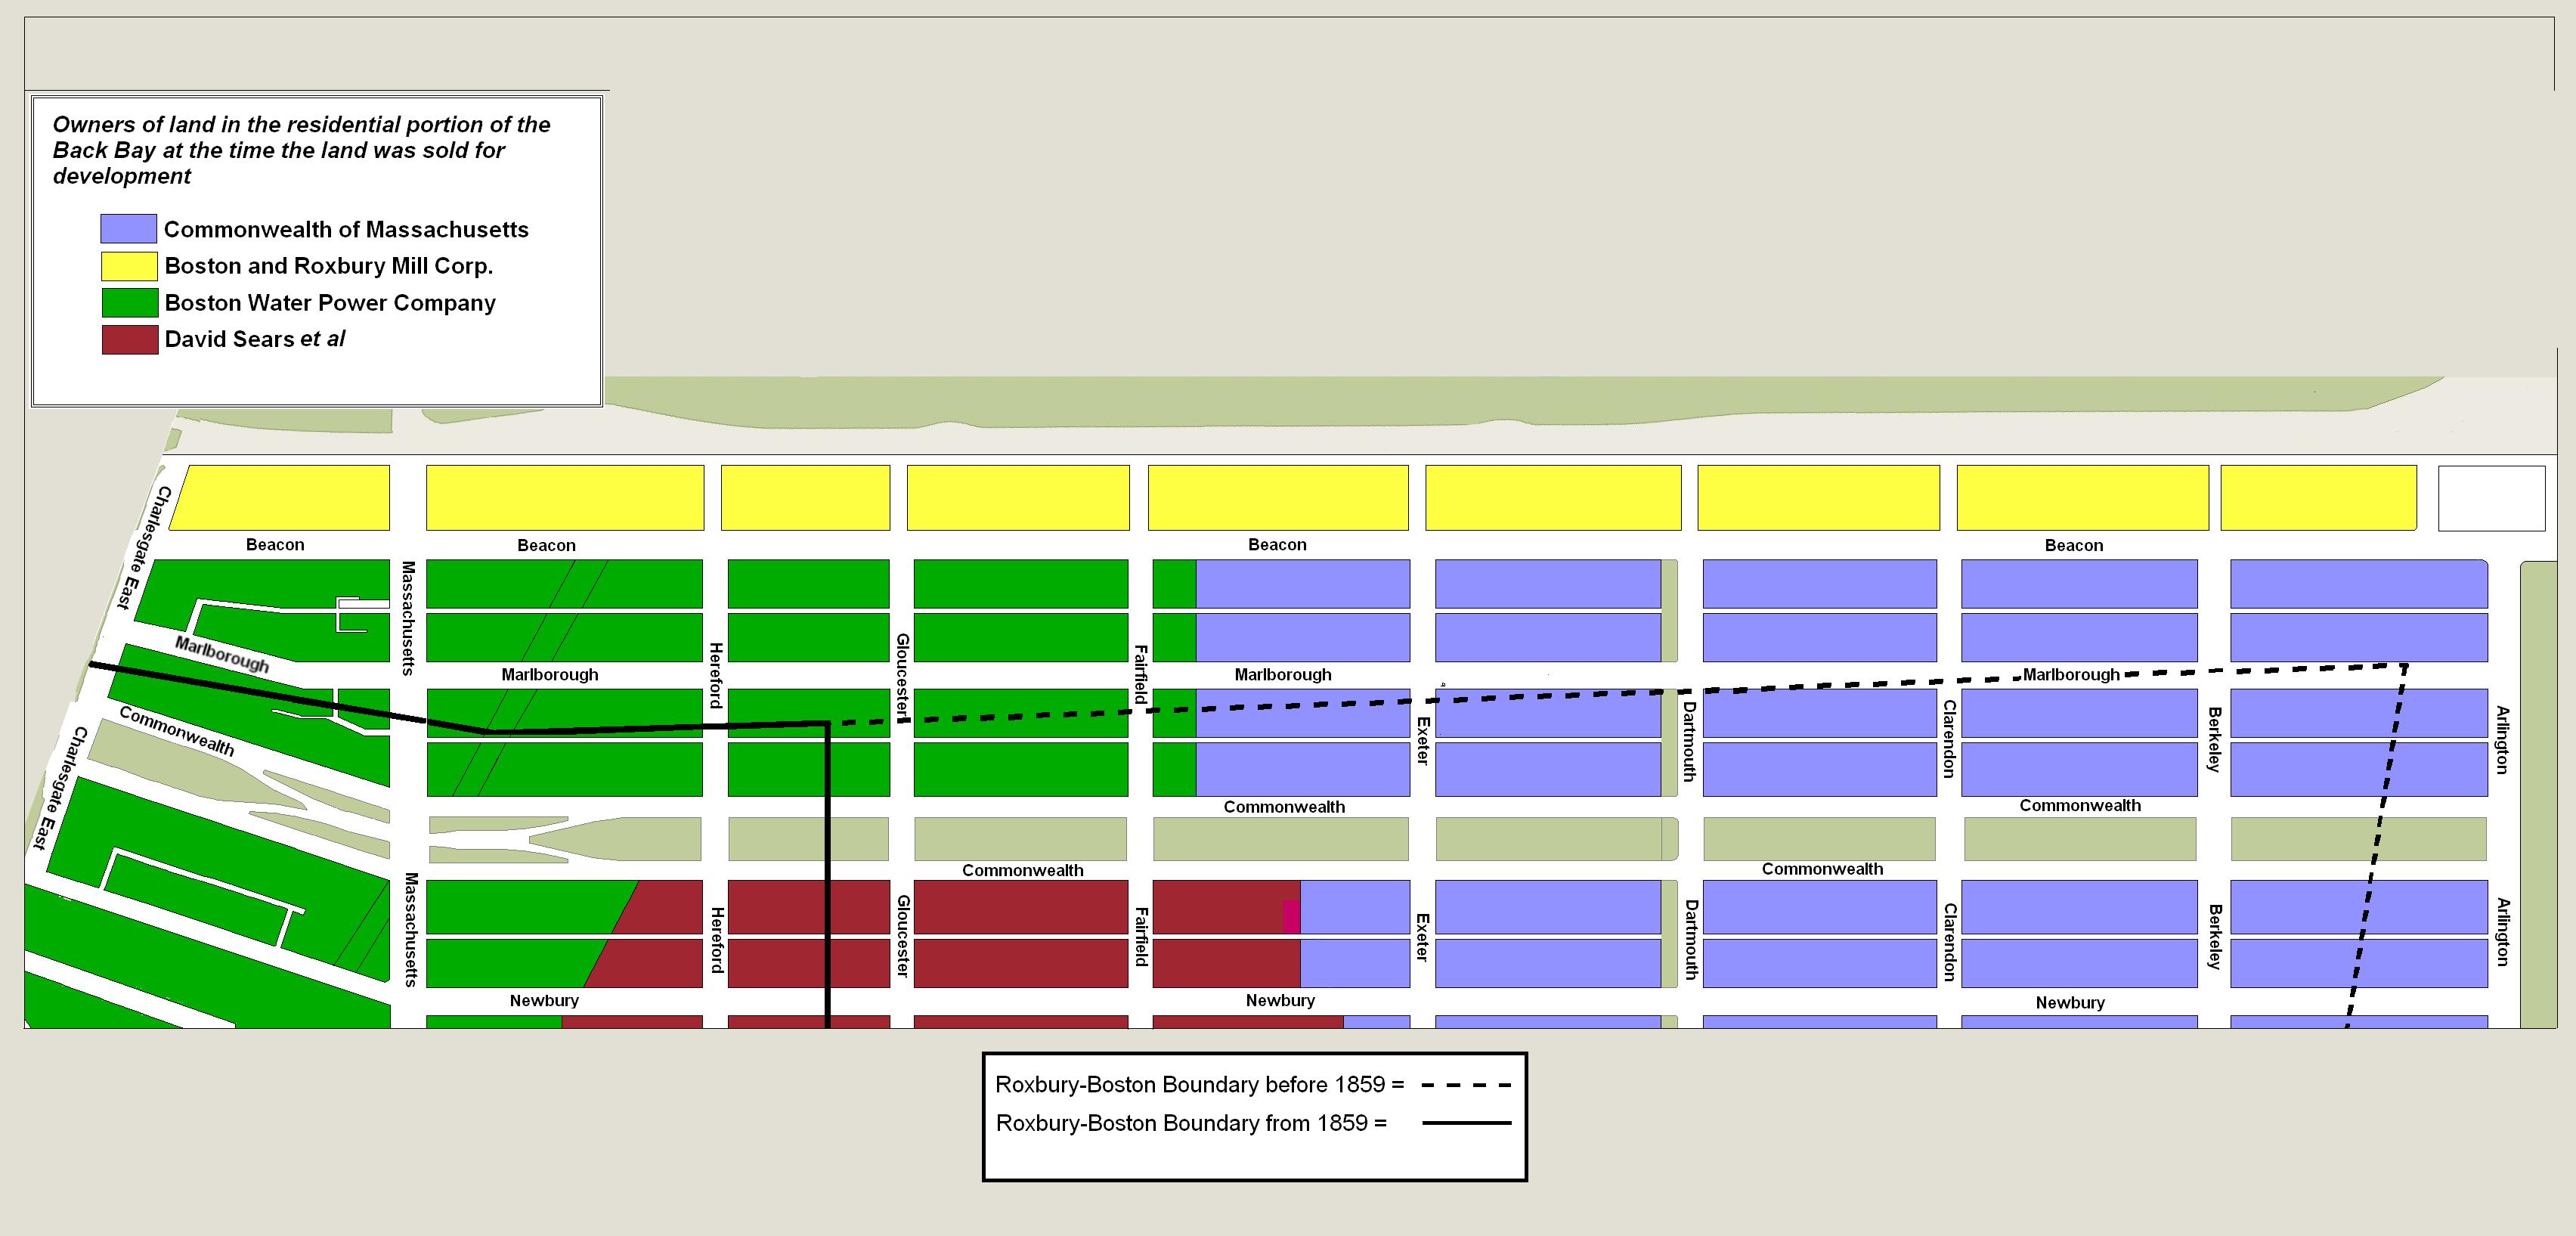The image size is (2576, 1236).
Task: Click the dark red David Sears legend swatch
Action: [129, 340]
